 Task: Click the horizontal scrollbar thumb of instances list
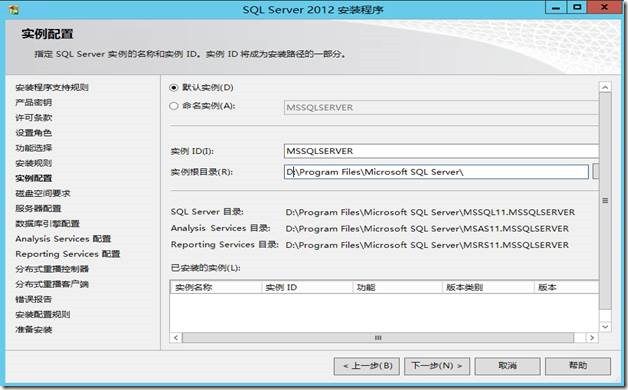click(378, 338)
